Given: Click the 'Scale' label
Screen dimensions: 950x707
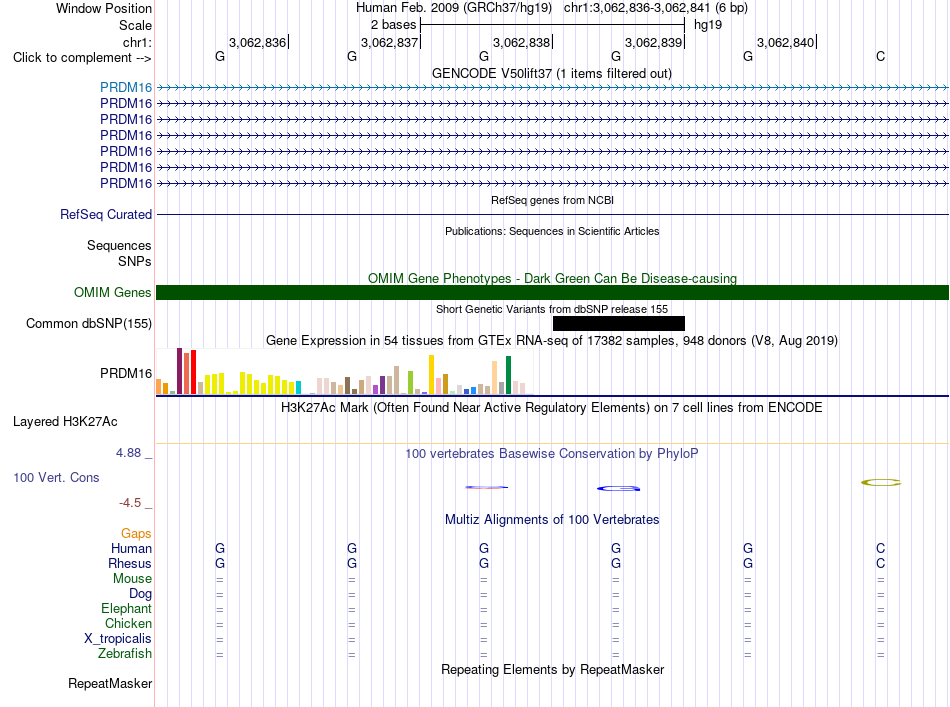Looking at the screenshot, I should 135,25.
